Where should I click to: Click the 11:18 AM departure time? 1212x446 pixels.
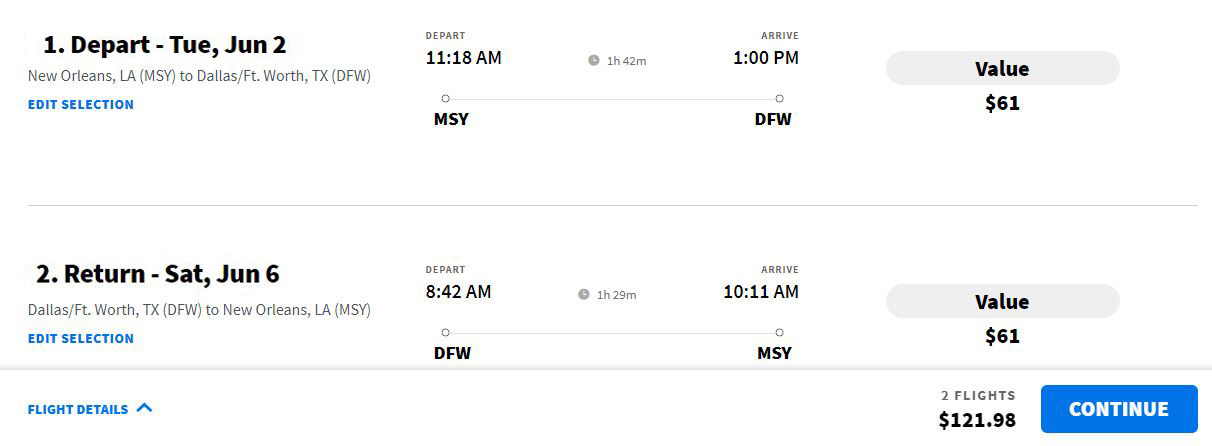pos(463,58)
